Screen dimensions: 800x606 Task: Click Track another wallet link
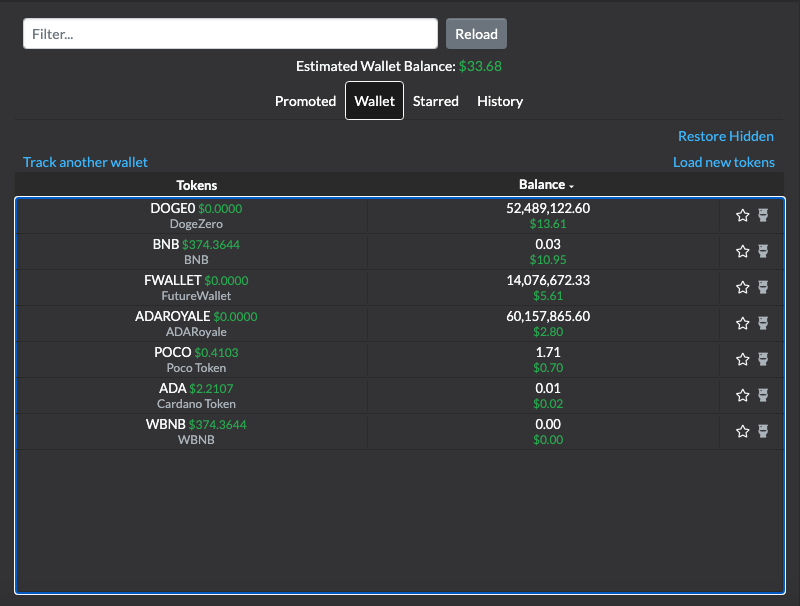point(85,162)
